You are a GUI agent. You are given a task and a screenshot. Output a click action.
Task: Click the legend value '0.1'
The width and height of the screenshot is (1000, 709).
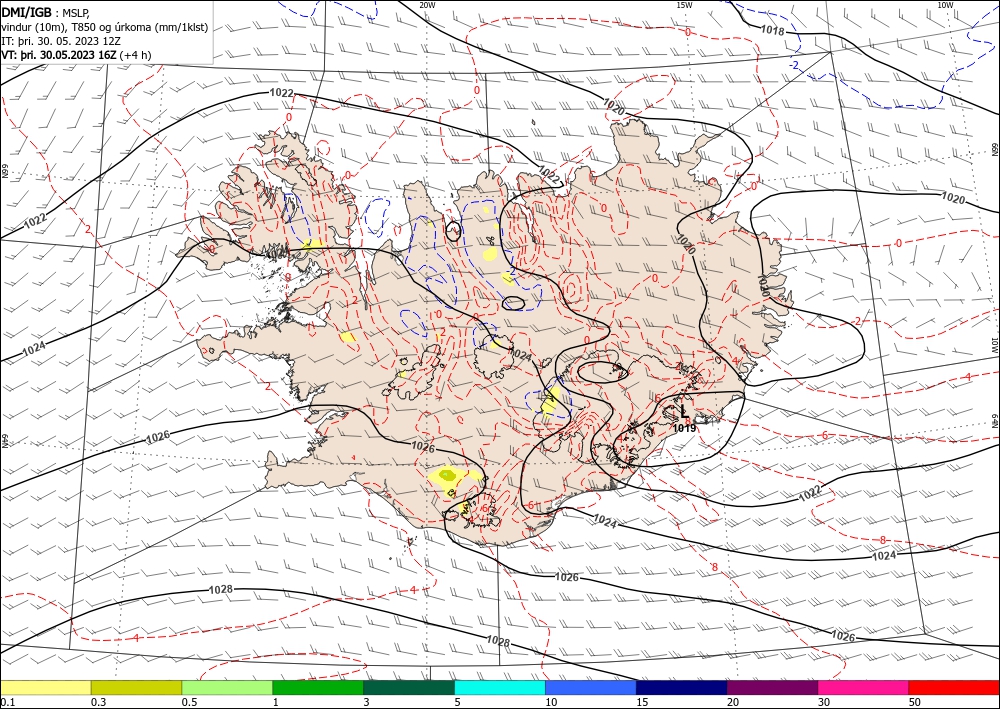(x=6, y=702)
